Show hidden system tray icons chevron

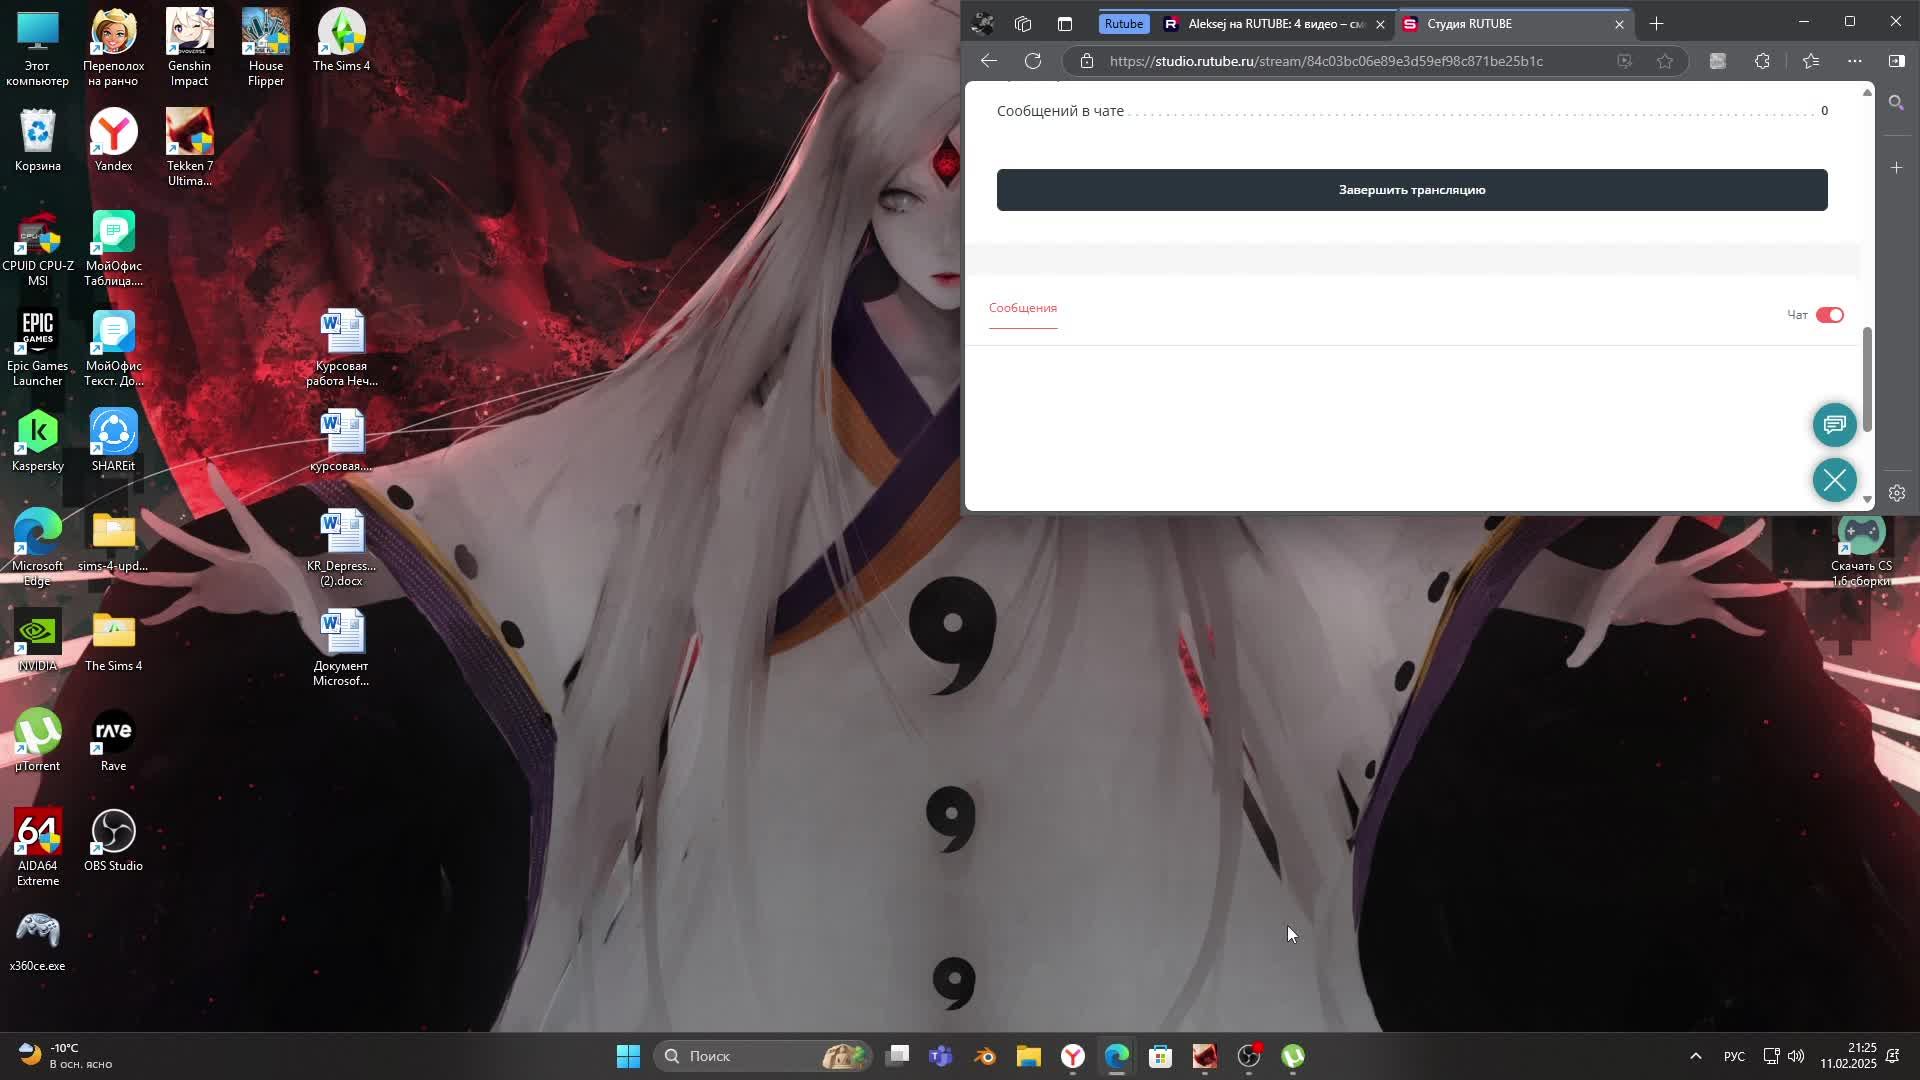tap(1695, 1056)
